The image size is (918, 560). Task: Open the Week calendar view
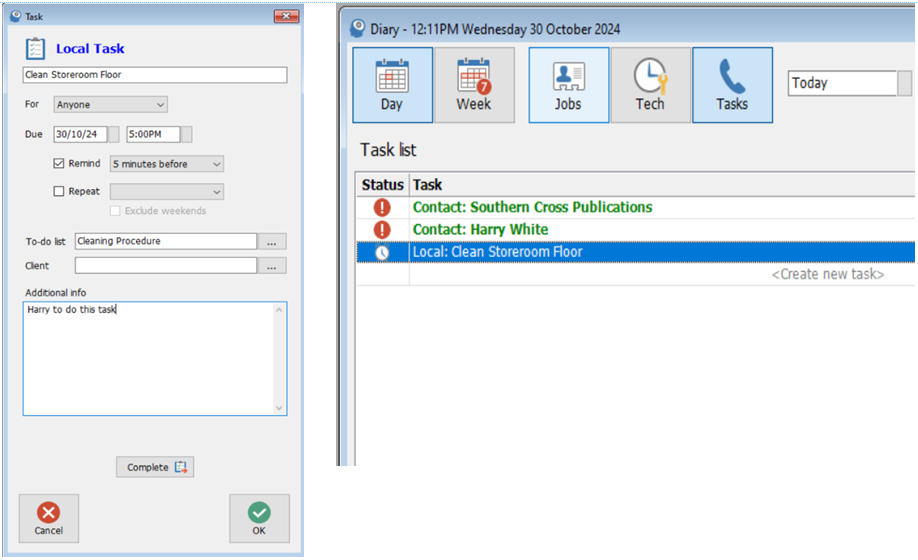coord(474,85)
